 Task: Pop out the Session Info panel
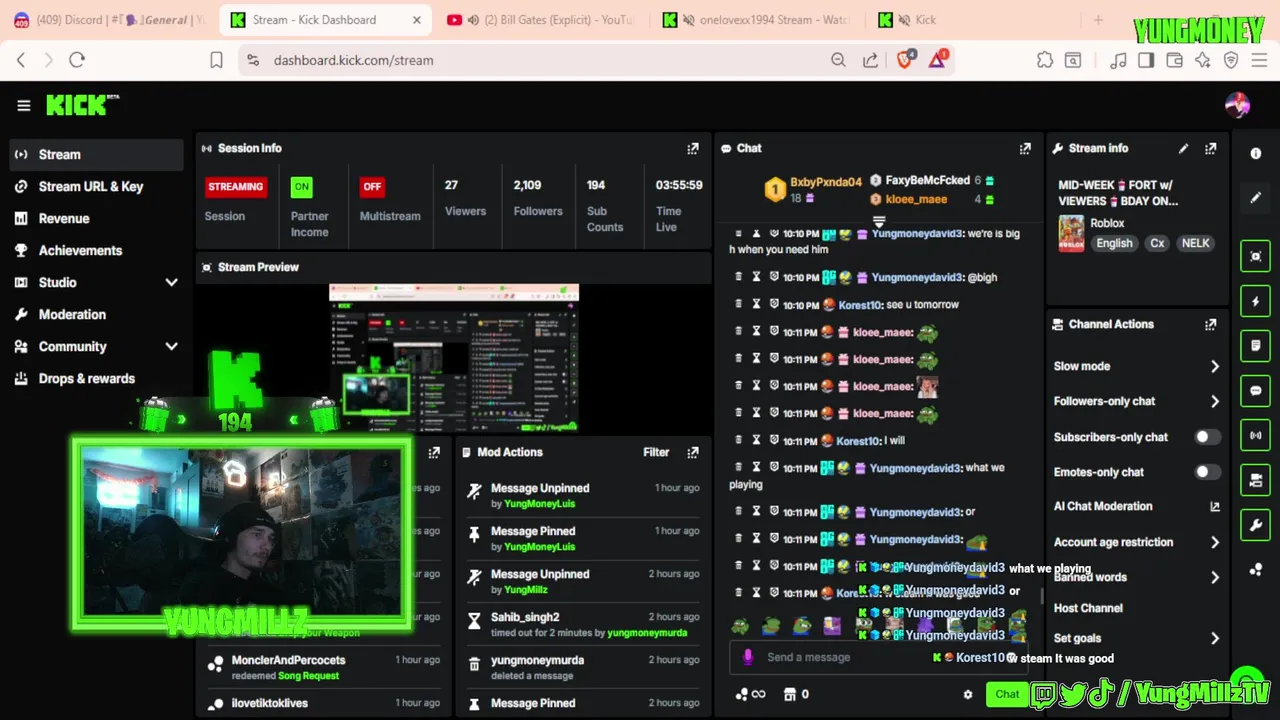click(693, 148)
